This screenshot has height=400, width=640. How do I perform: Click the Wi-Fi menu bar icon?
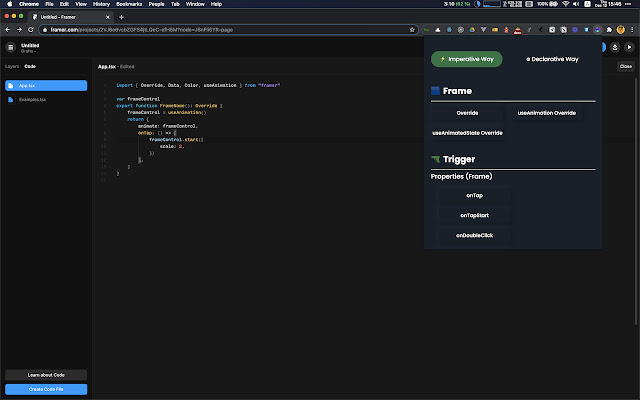click(x=565, y=4)
